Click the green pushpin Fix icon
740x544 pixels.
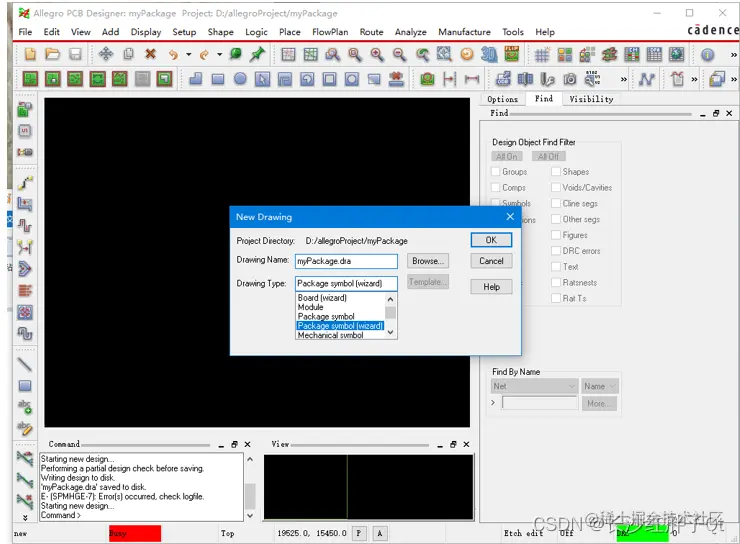pos(258,54)
